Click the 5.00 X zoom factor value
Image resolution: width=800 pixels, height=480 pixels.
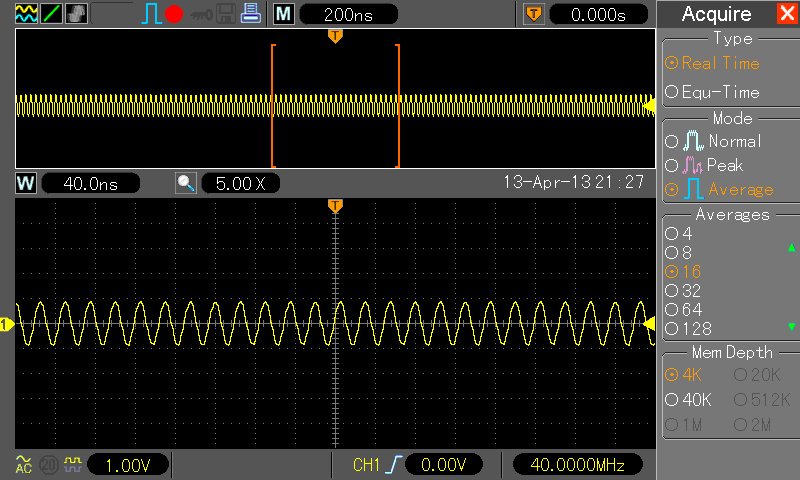pos(241,183)
